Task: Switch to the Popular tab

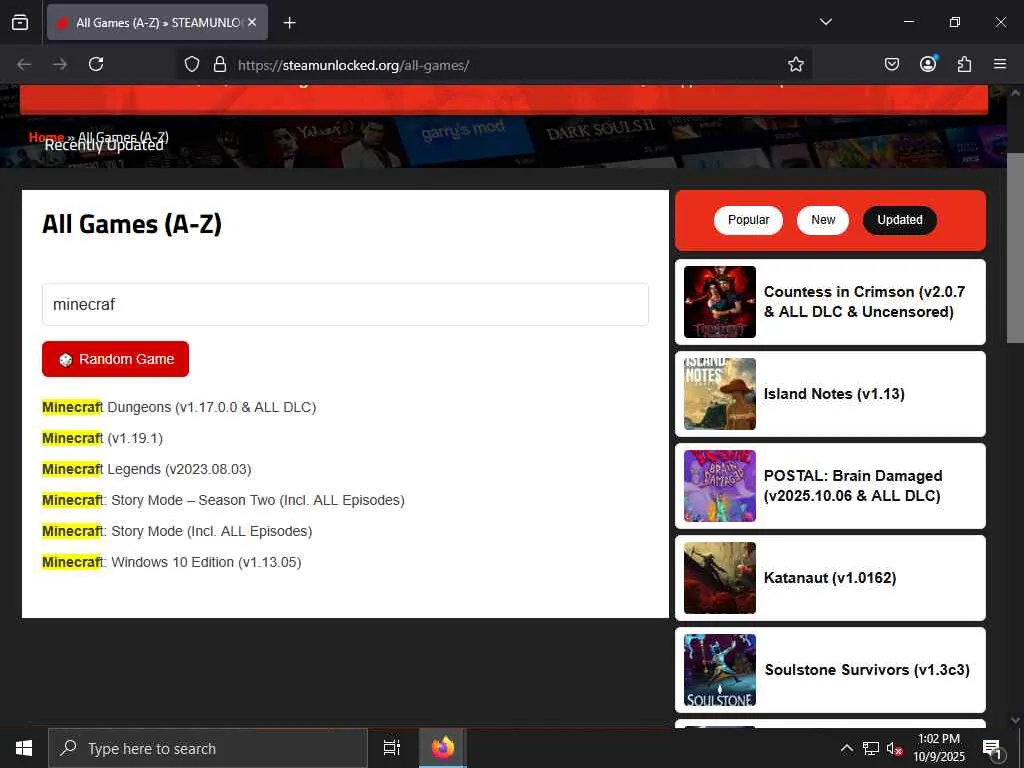Action: click(748, 220)
